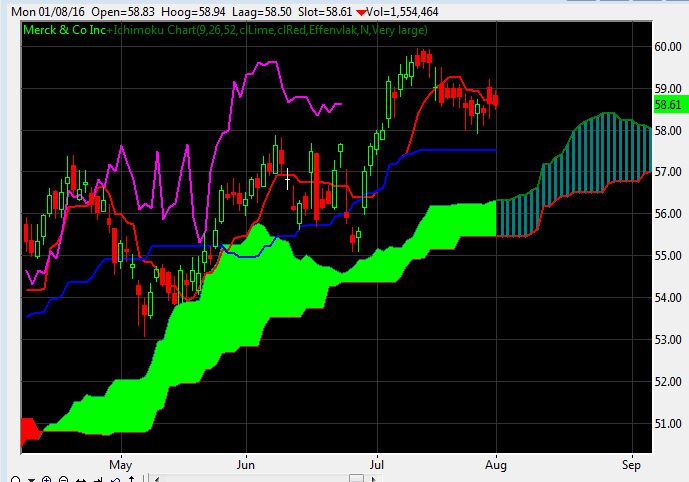Click the red down-triangle before Vol
Image resolution: width=689 pixels, height=482 pixels.
point(361,13)
